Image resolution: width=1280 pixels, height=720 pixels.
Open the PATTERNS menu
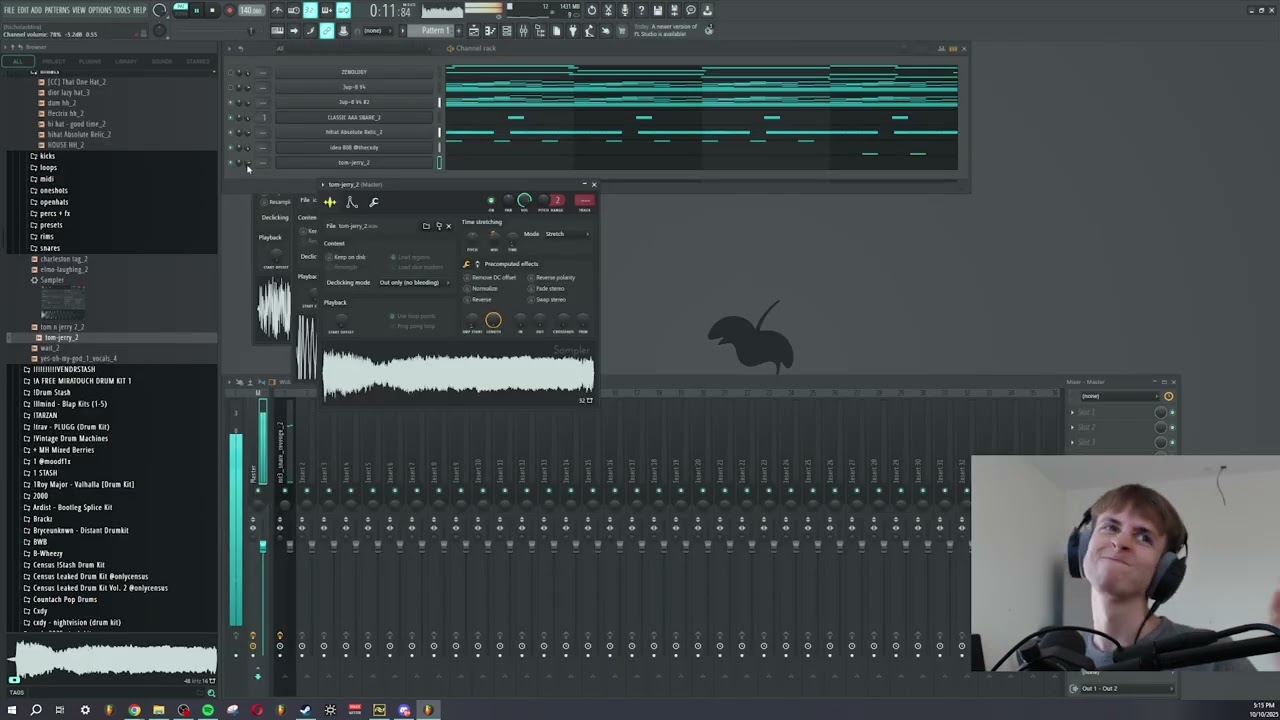[x=57, y=10]
